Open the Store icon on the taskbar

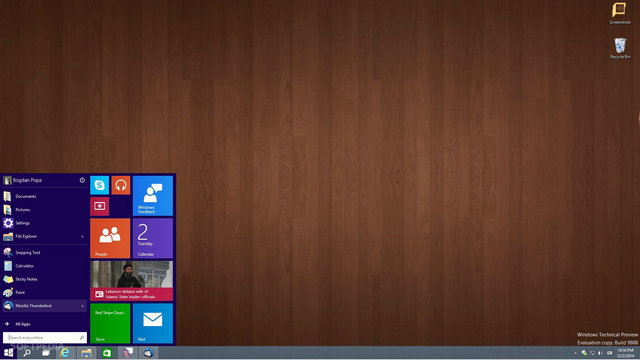[x=107, y=353]
